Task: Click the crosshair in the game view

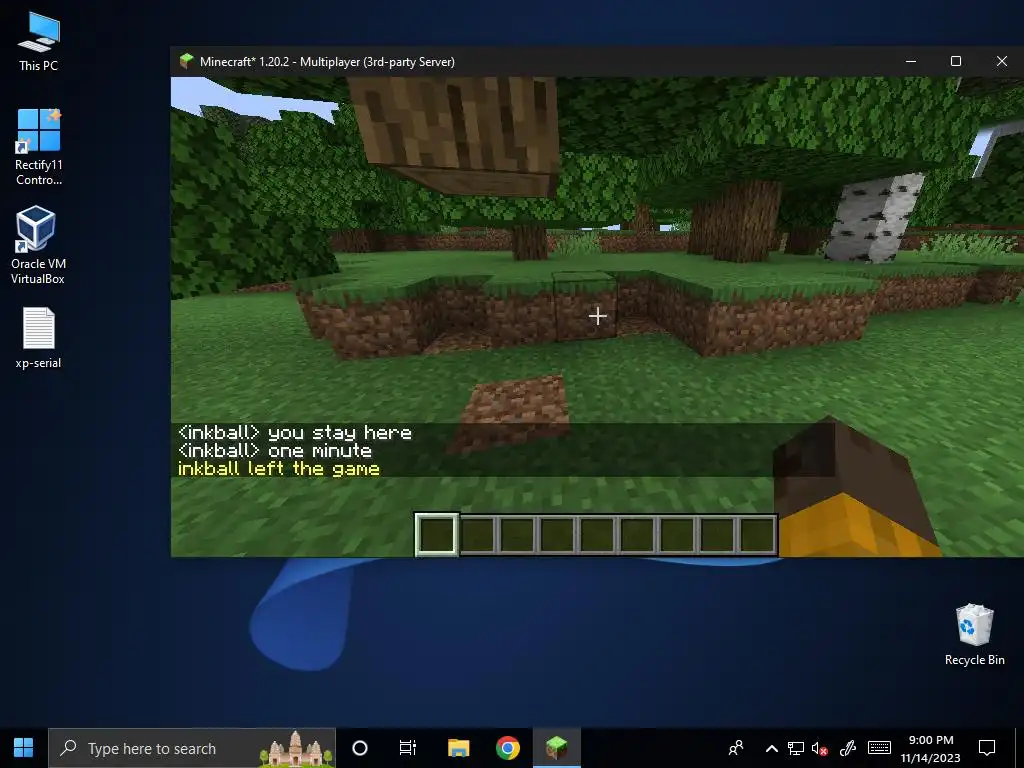Action: pos(598,316)
